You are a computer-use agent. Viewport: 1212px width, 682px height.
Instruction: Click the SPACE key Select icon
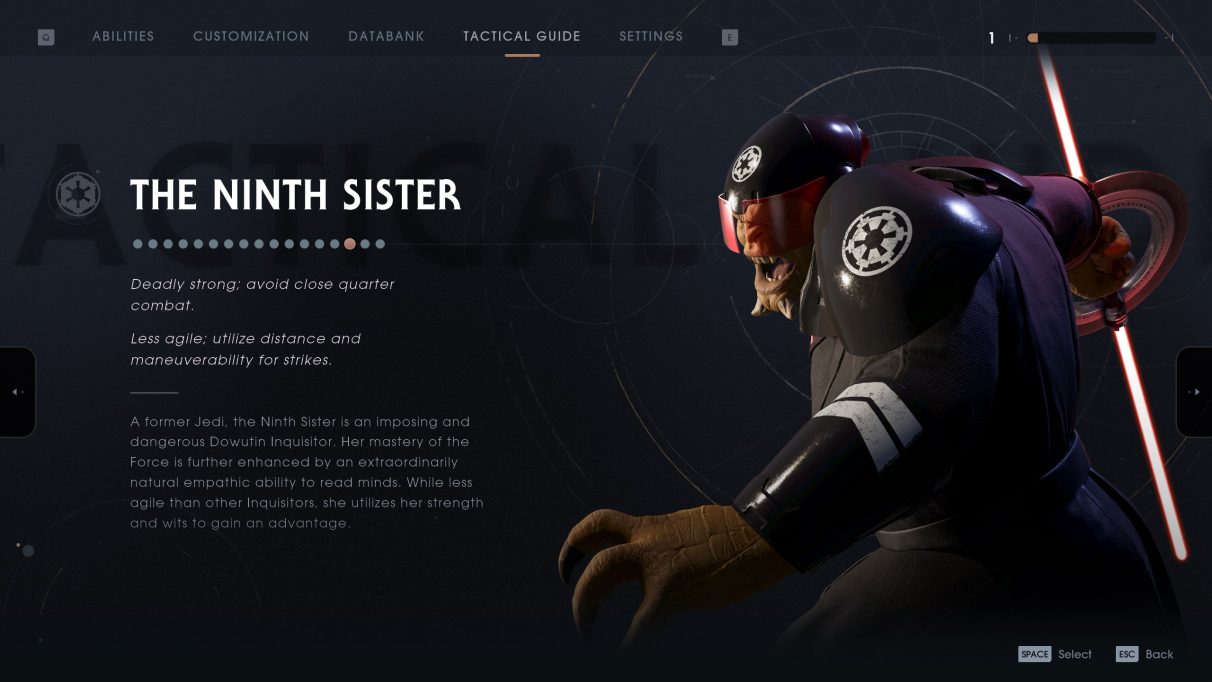point(1035,654)
